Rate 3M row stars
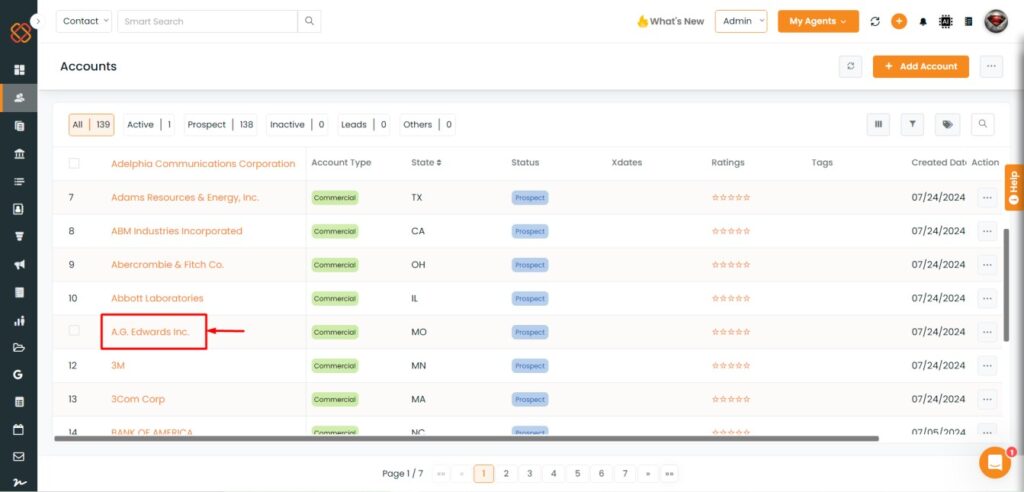Screen dimensions: 1024x492 [x=731, y=366]
